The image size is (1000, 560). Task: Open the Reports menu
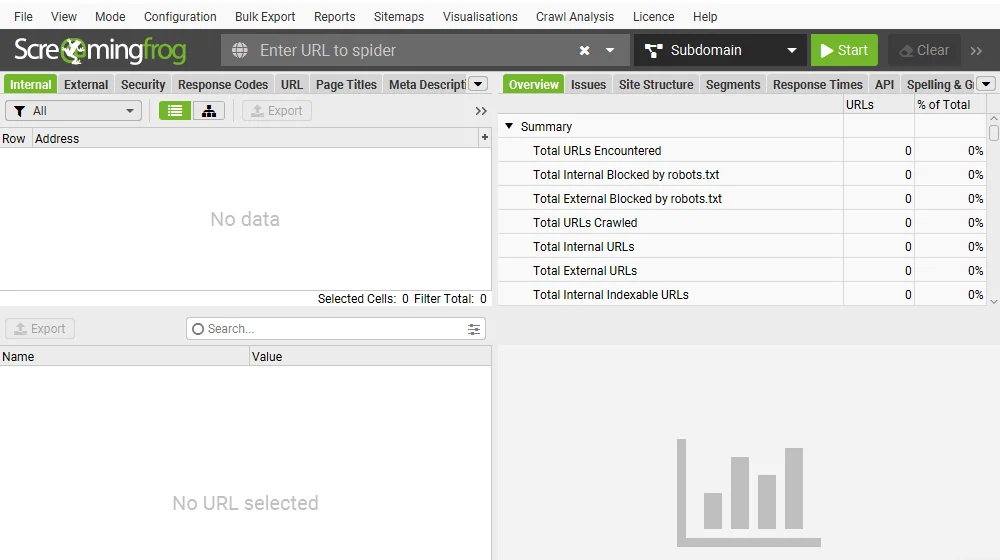[334, 17]
